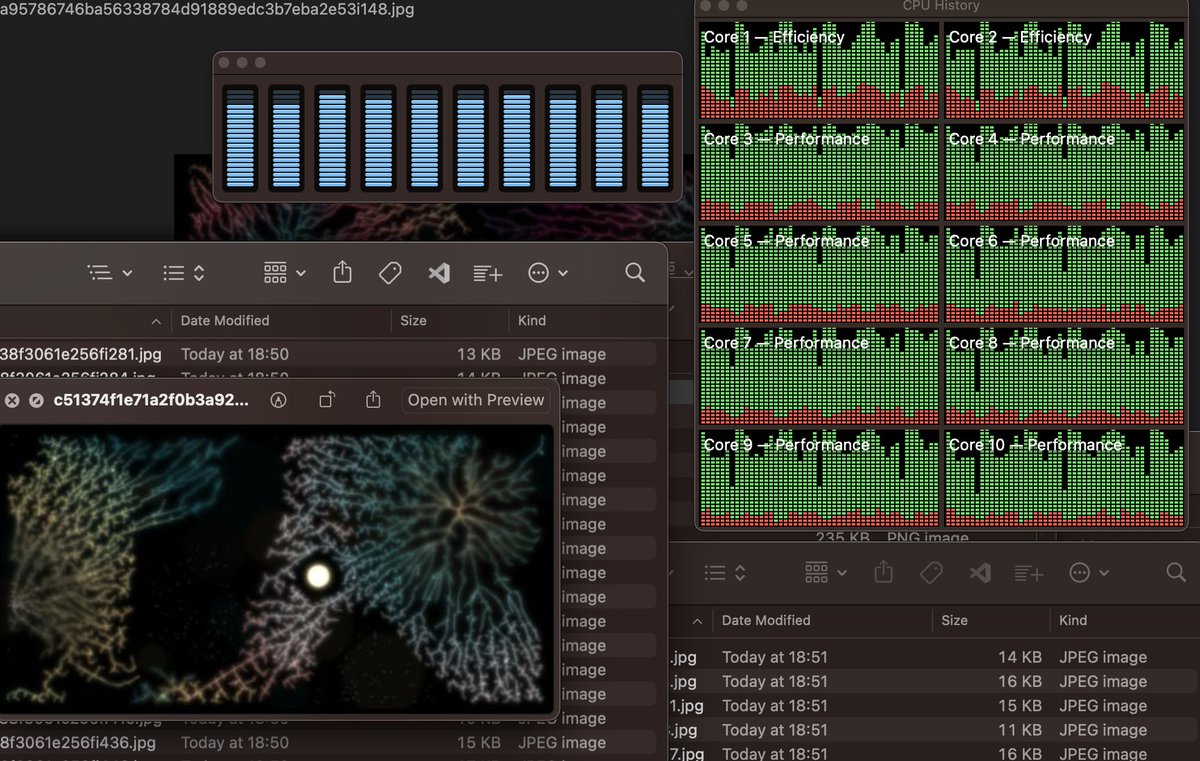Viewport: 1200px width, 761px height.
Task: Click the full-screen circle icon in Quick Look
Action: pos(36,400)
